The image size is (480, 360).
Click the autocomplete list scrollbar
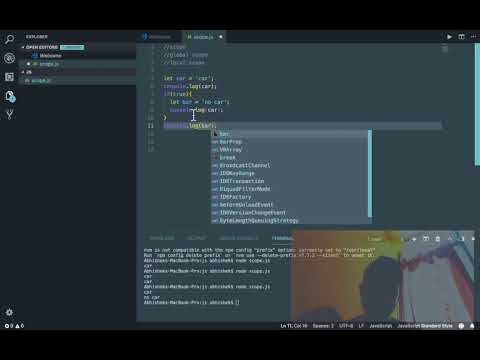[370, 173]
